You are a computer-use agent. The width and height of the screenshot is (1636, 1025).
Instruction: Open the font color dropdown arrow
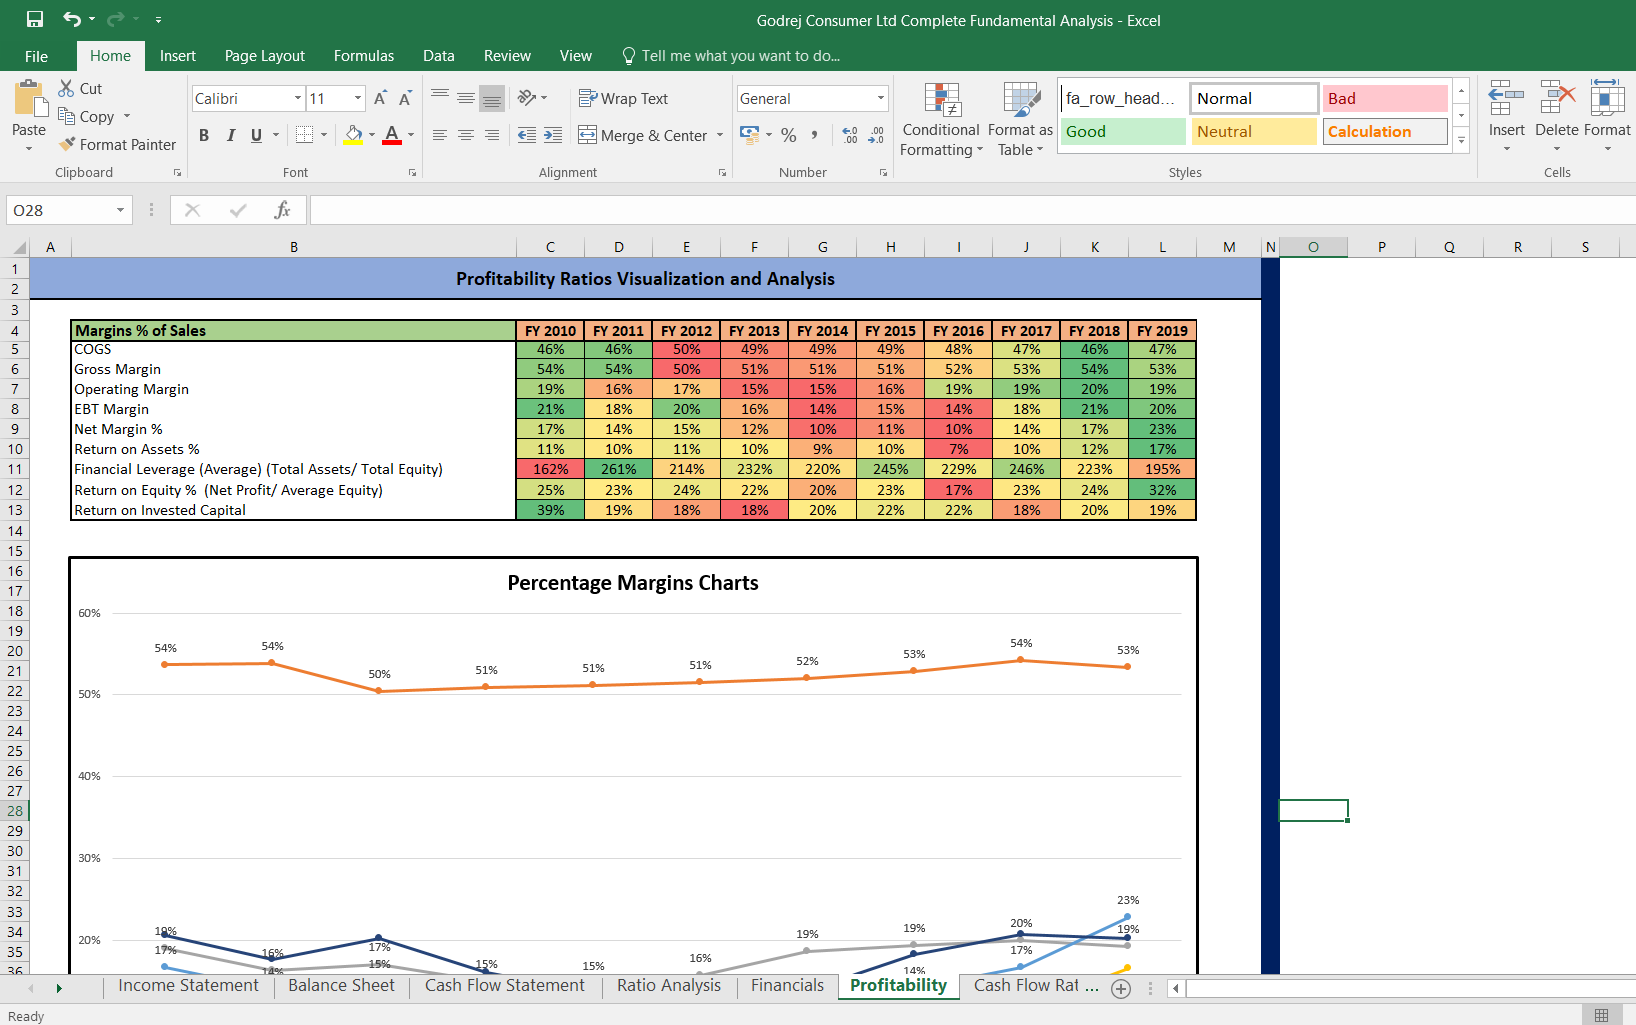tap(411, 135)
